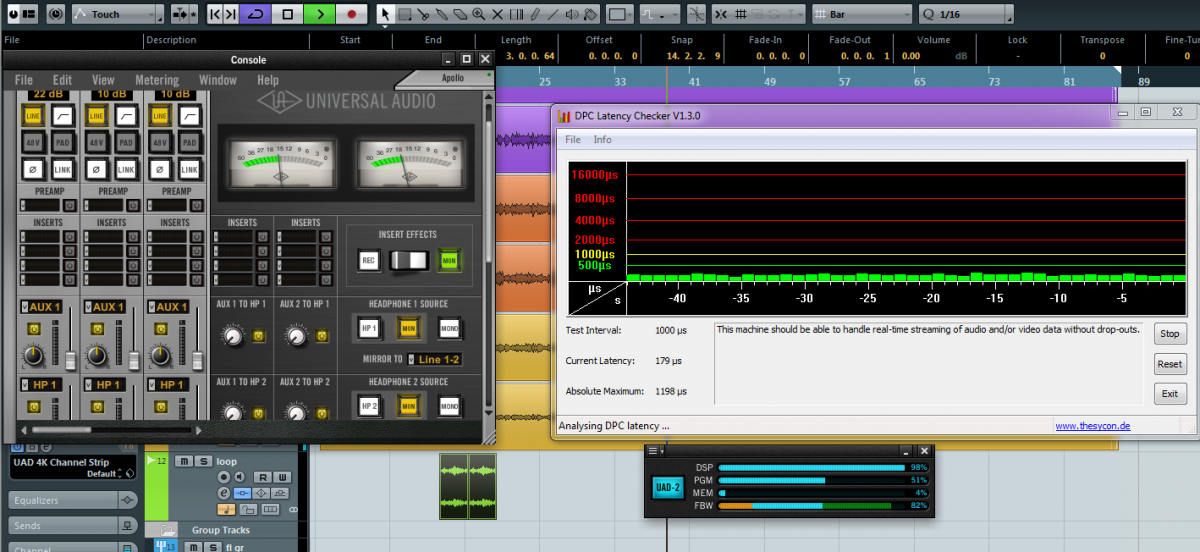This screenshot has width=1200, height=552.
Task: Click the Stop transport button
Action: pos(287,14)
